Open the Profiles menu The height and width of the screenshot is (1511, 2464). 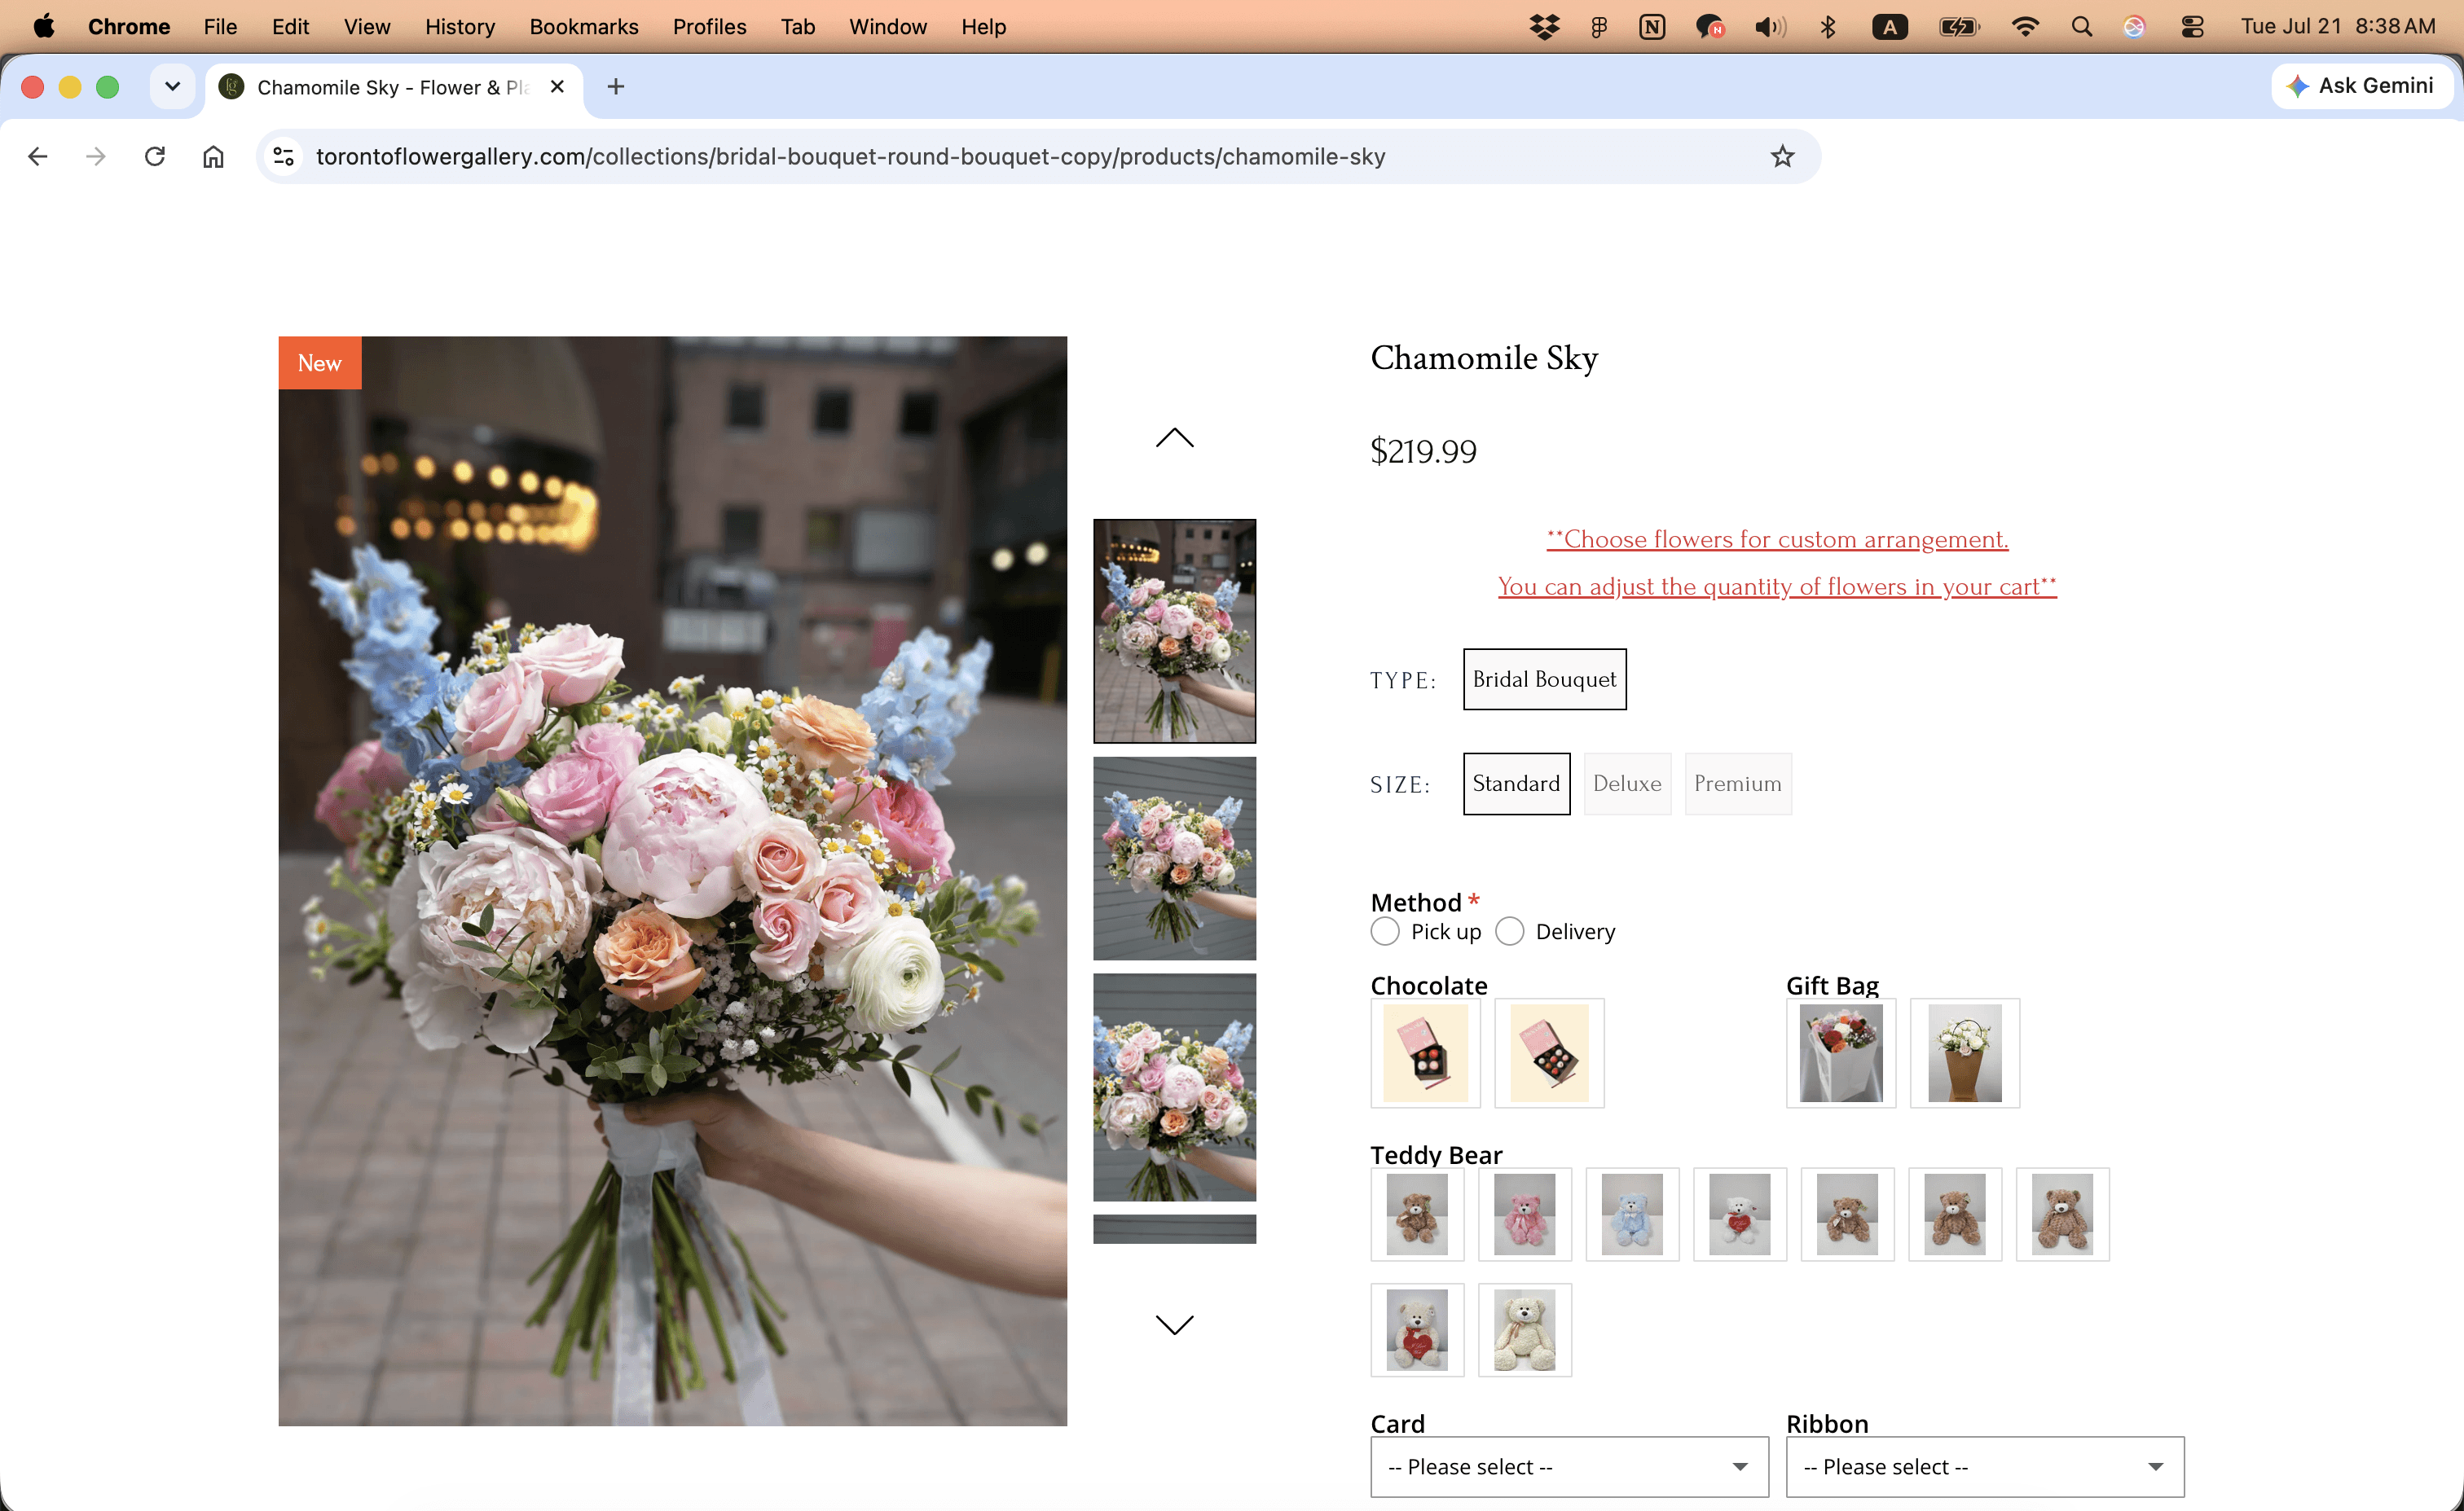point(709,27)
